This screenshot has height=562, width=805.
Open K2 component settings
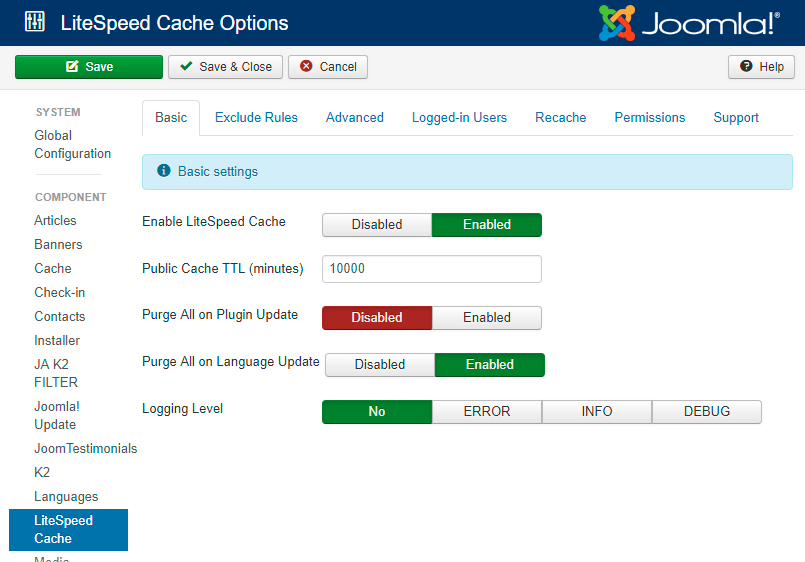42,472
